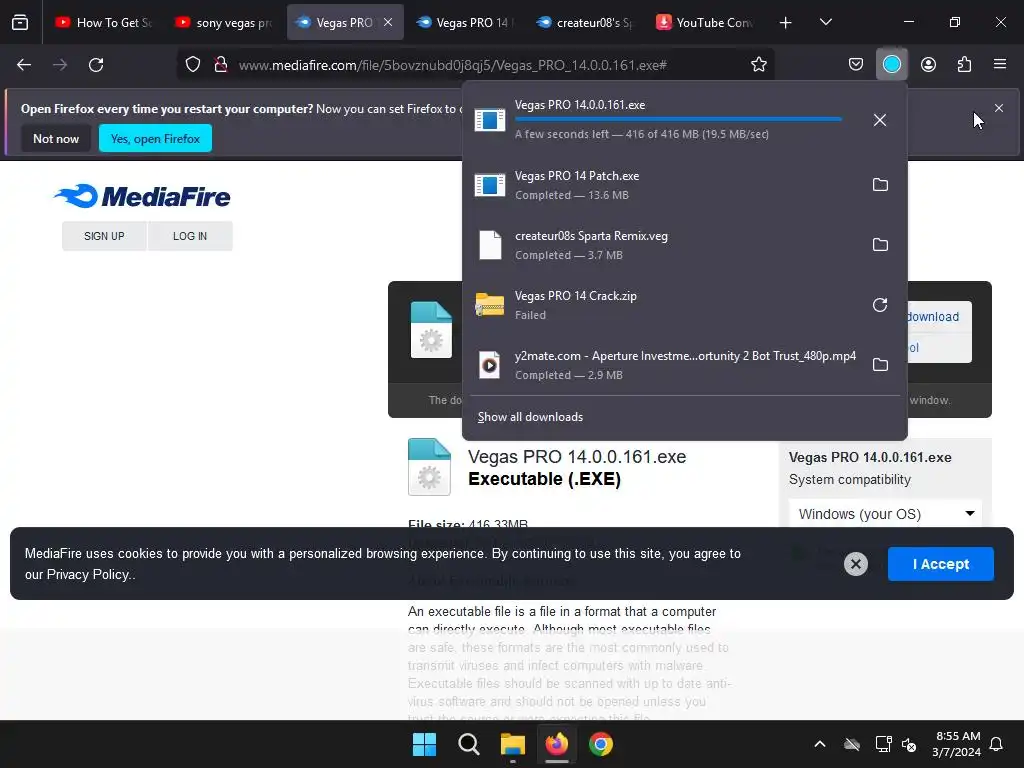Image resolution: width=1024 pixels, height=768 pixels.
Task: Open the notification bell in the taskbar
Action: (996, 744)
